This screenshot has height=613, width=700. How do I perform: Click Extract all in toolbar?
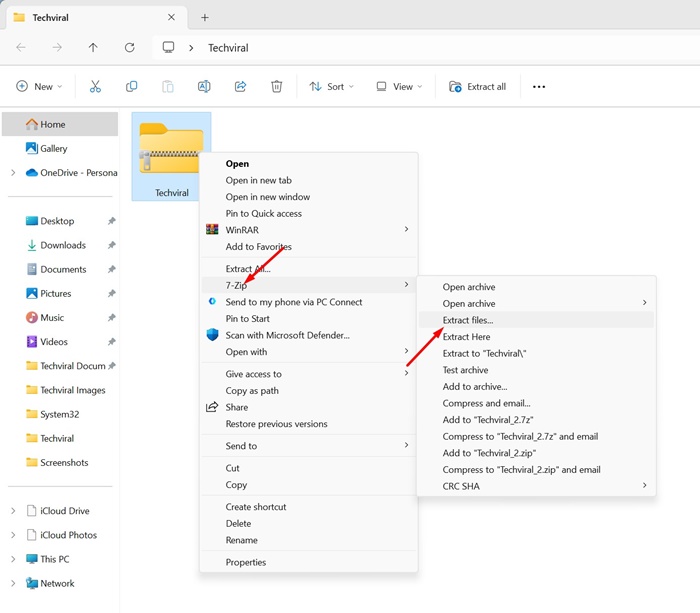tap(477, 87)
